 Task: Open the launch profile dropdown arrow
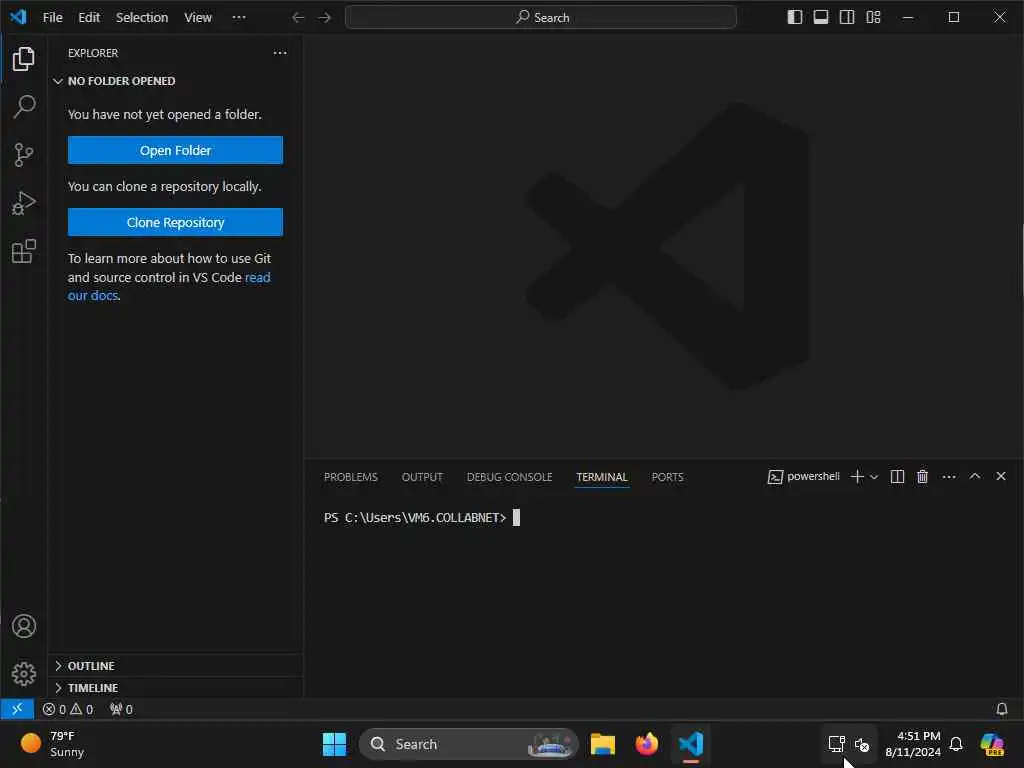(x=874, y=477)
